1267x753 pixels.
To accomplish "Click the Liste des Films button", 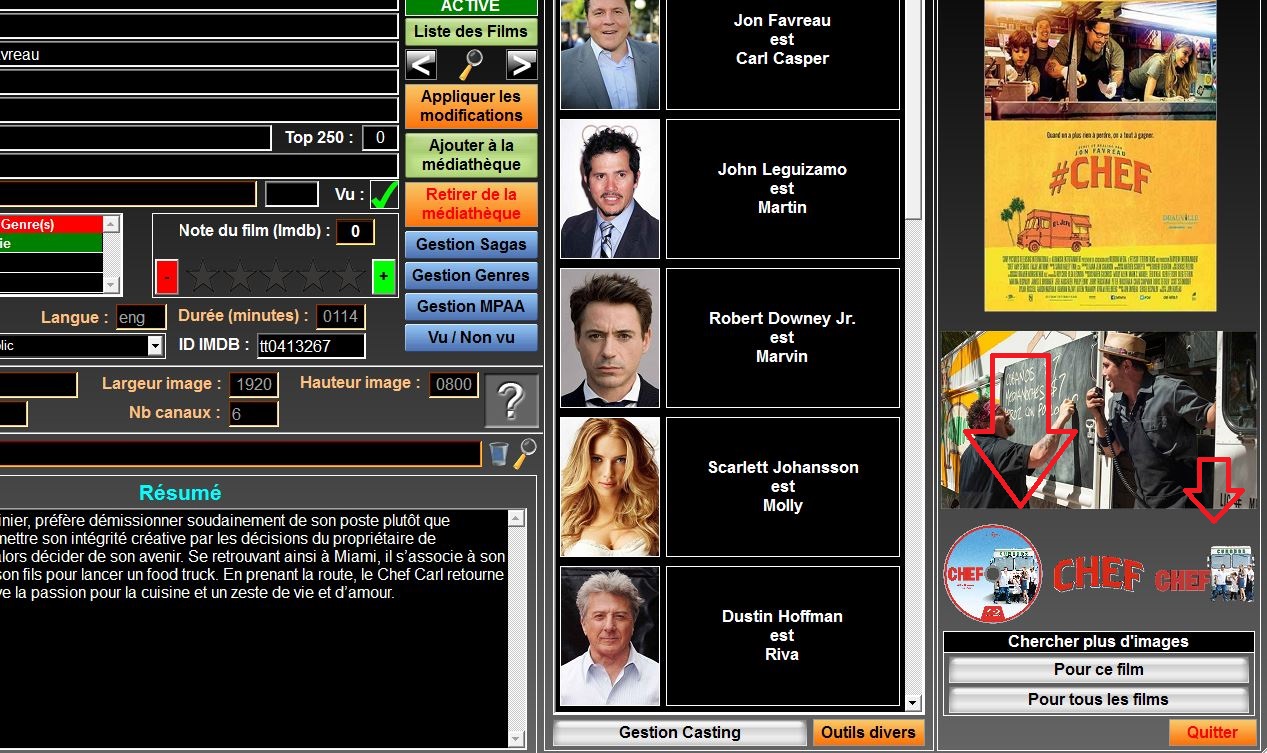I will pos(471,32).
